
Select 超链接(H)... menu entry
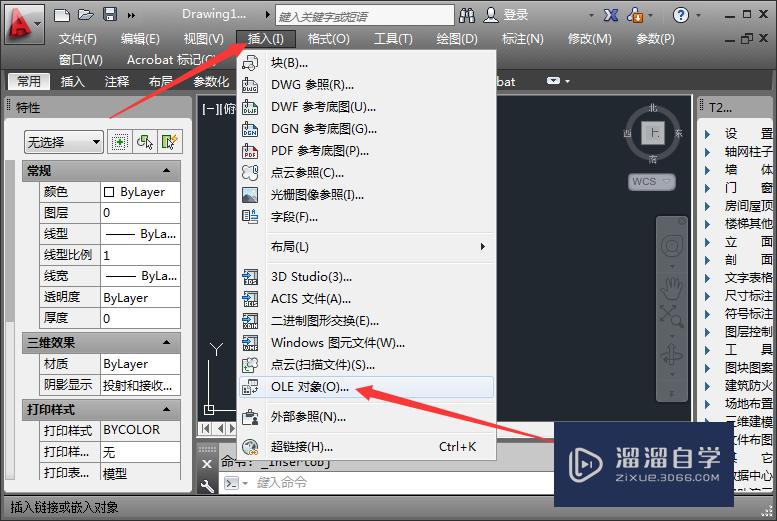click(x=367, y=447)
